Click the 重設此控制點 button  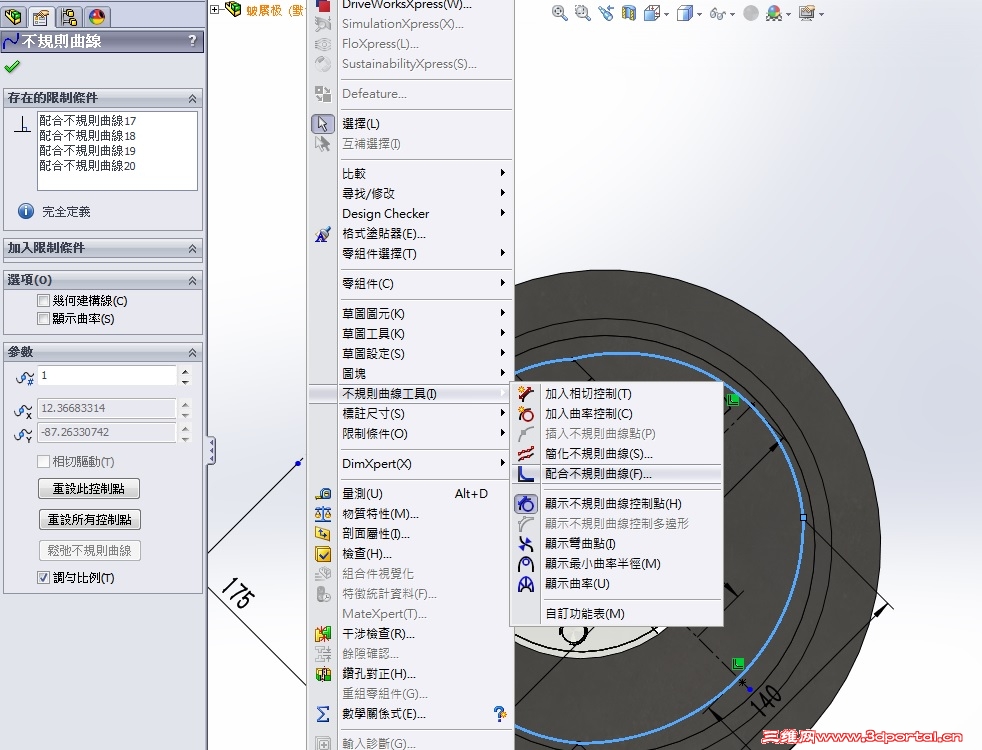point(89,488)
